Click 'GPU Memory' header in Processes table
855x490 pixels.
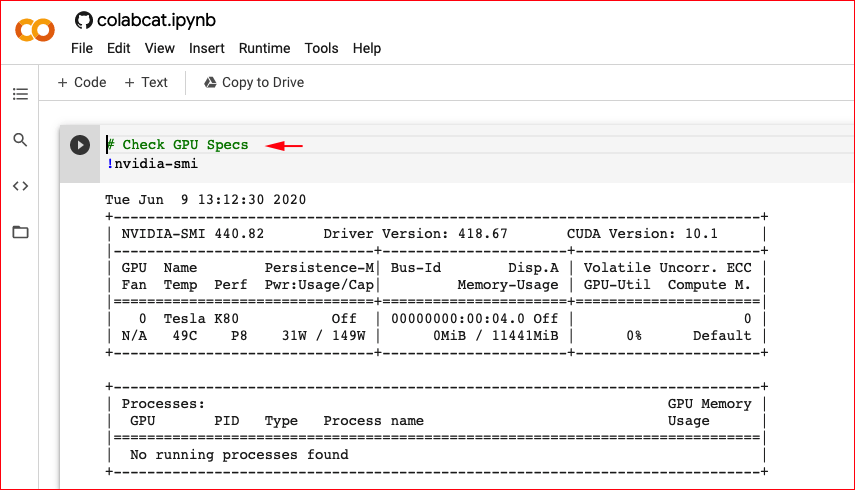[x=709, y=404]
